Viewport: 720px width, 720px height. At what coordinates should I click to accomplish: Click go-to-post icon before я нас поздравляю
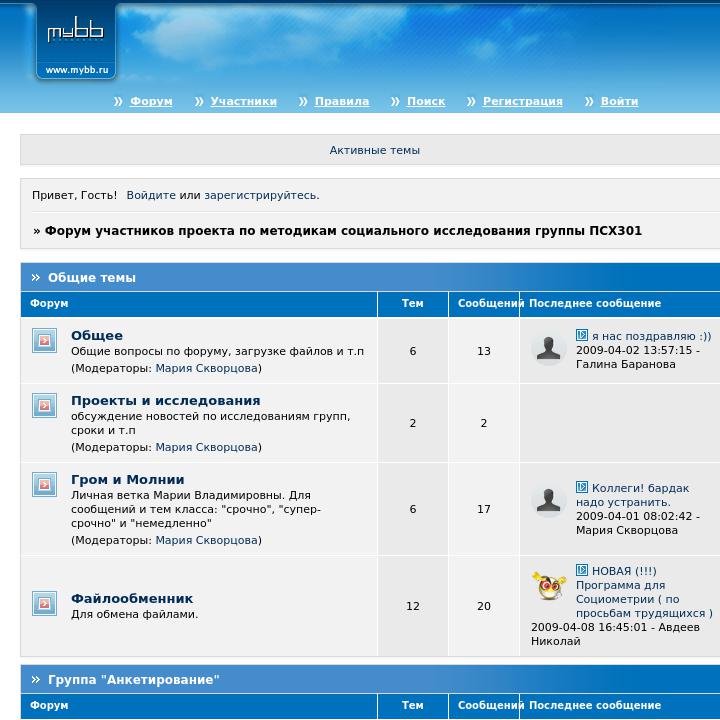(x=582, y=335)
